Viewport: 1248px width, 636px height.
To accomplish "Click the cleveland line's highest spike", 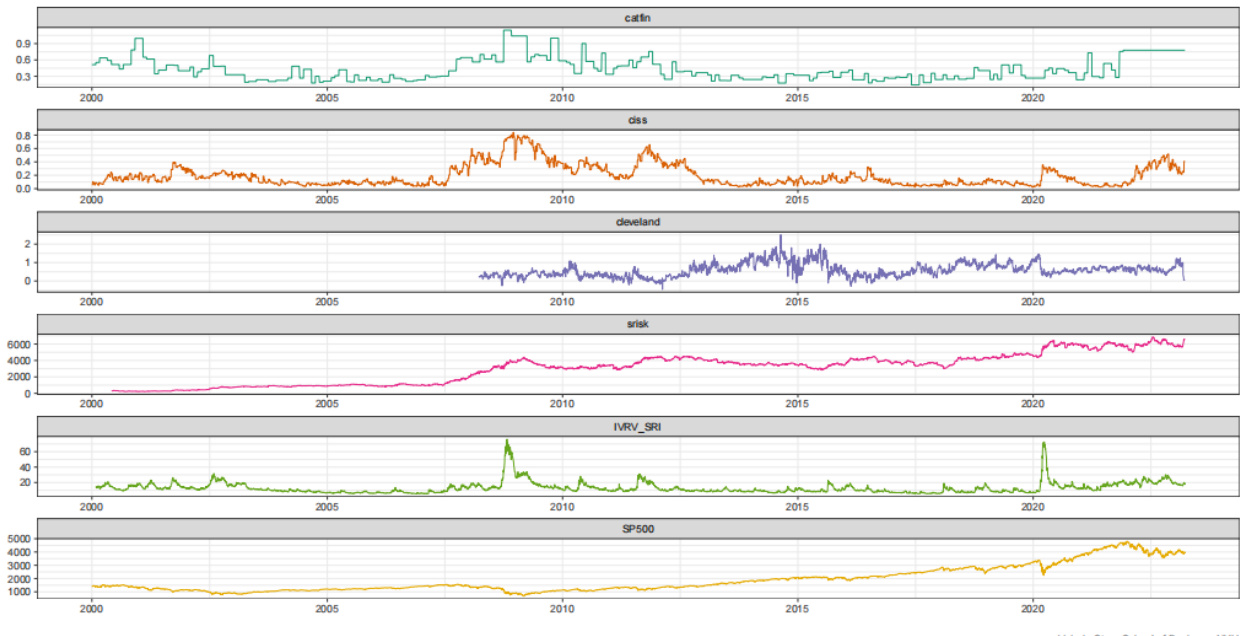I will (781, 237).
